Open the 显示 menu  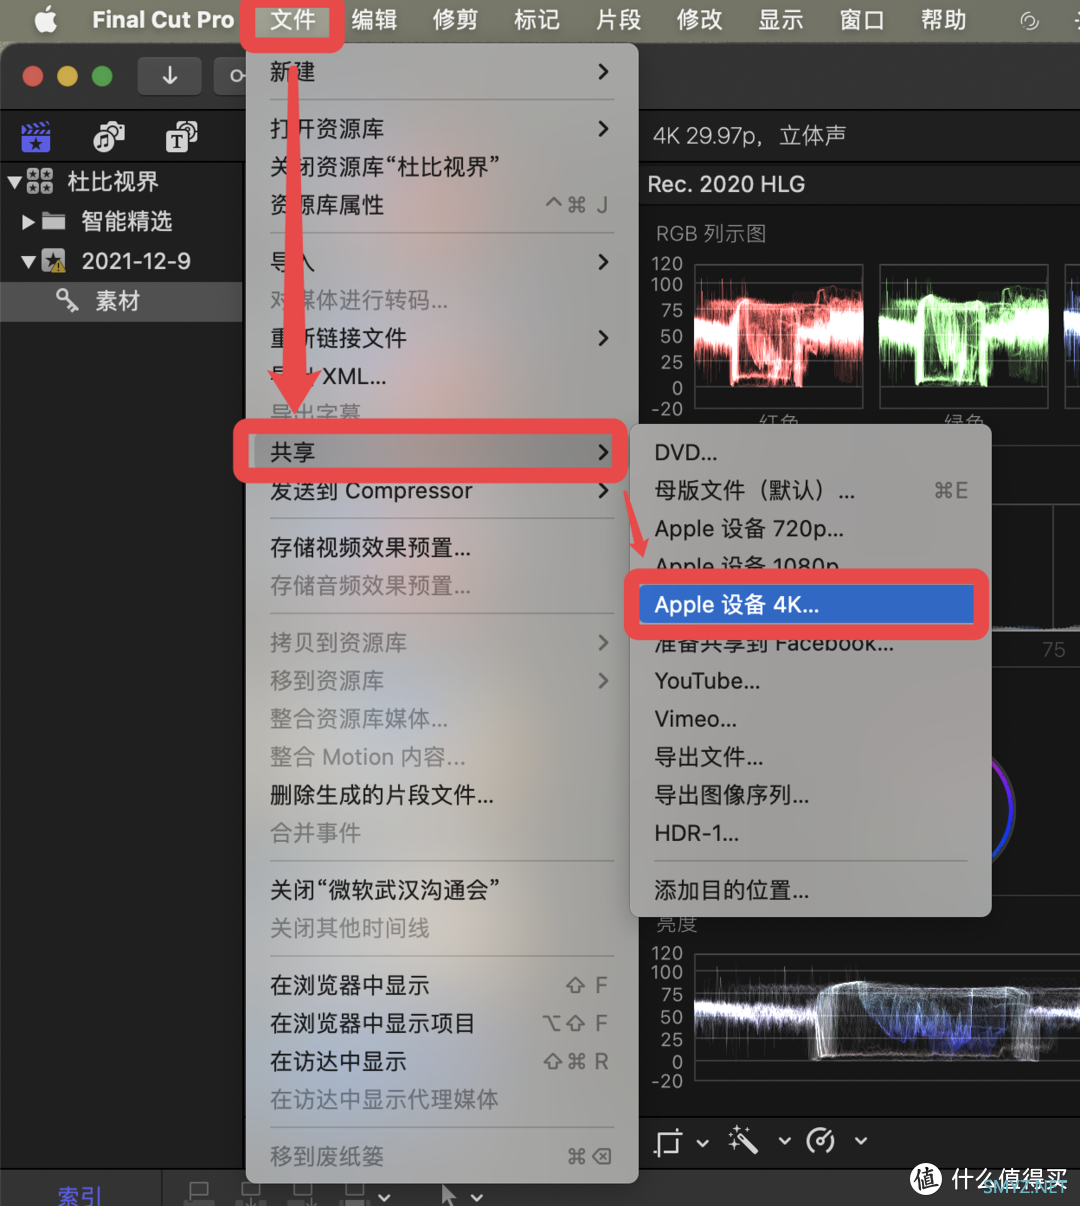(780, 20)
